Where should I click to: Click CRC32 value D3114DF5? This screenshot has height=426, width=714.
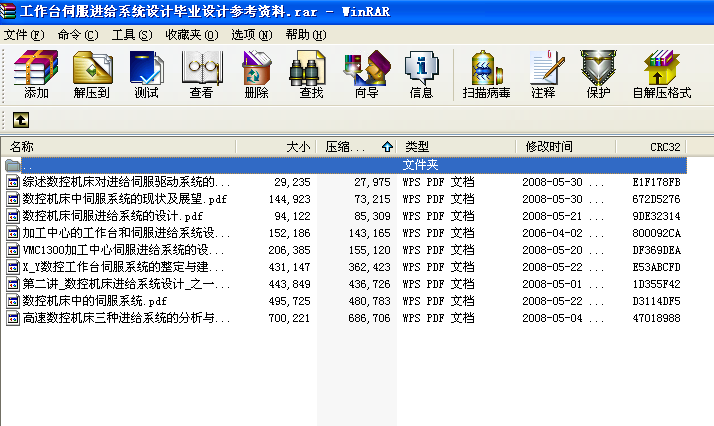(656, 301)
